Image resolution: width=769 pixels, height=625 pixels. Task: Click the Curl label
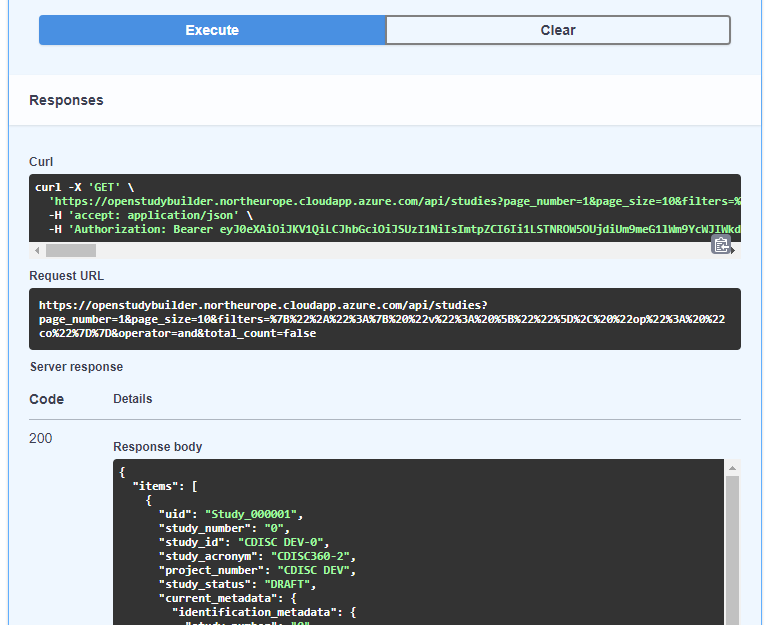41,162
